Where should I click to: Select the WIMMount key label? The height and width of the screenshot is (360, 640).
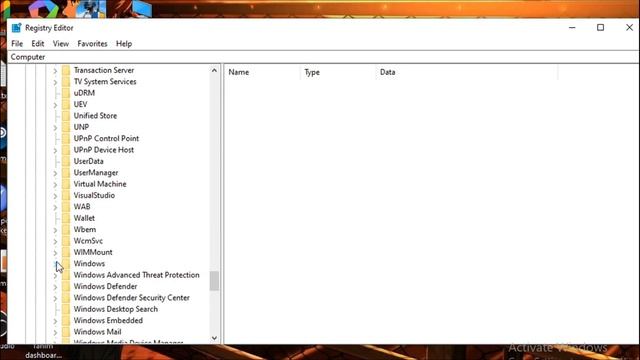click(93, 252)
